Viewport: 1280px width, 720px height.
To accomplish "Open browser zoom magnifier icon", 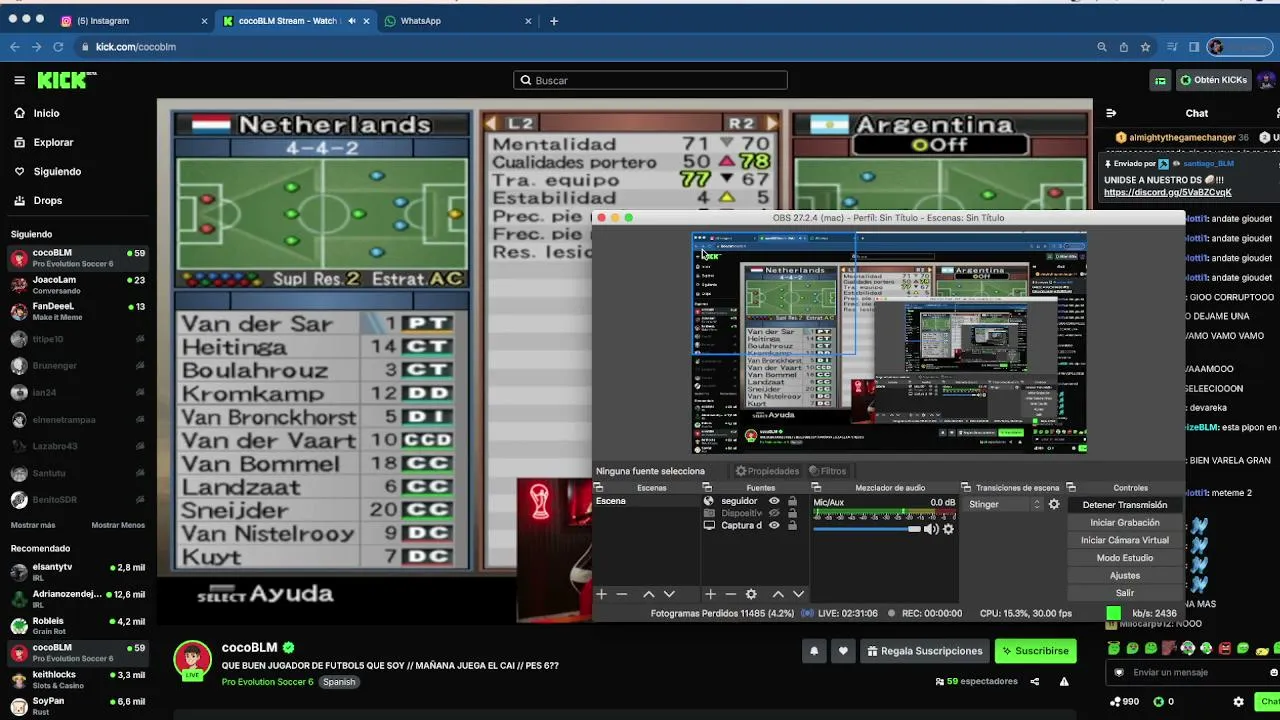I will click(1102, 47).
